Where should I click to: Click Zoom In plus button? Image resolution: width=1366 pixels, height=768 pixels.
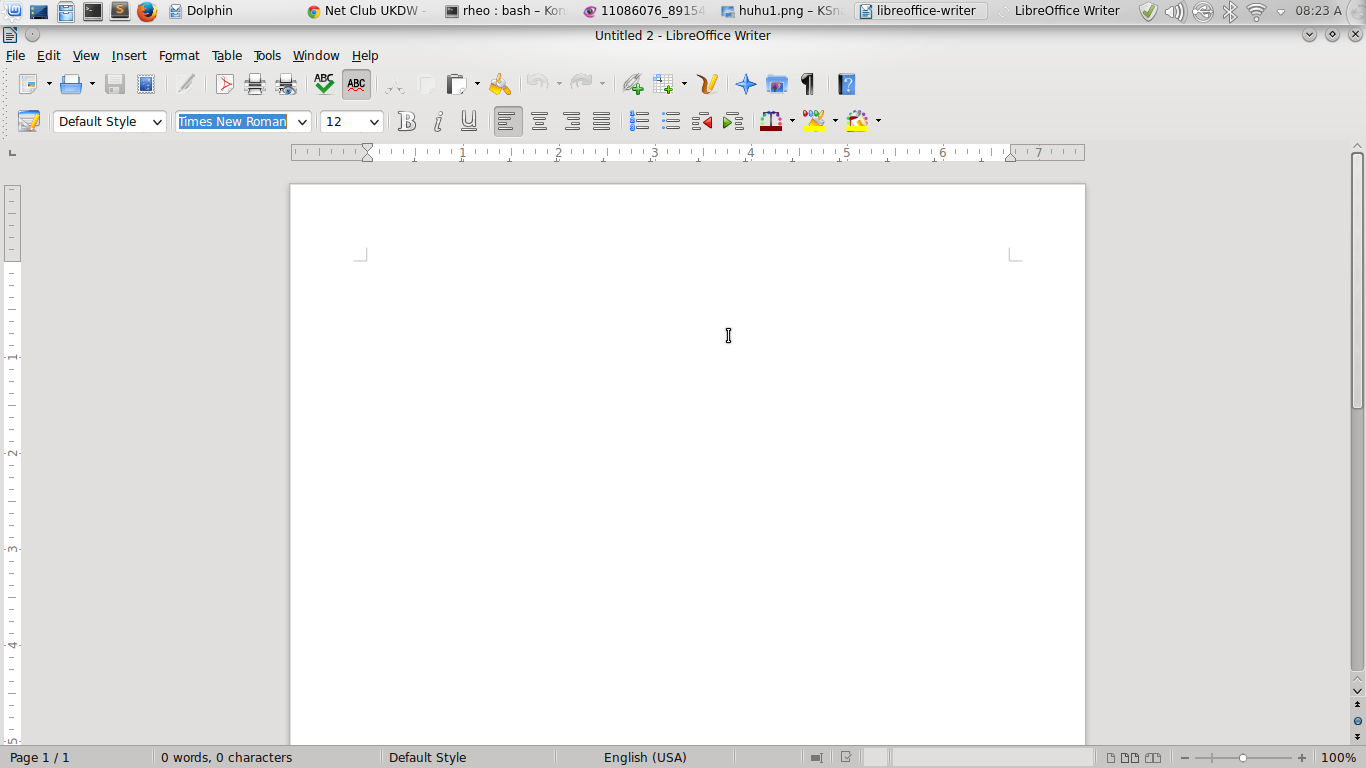(x=1302, y=757)
